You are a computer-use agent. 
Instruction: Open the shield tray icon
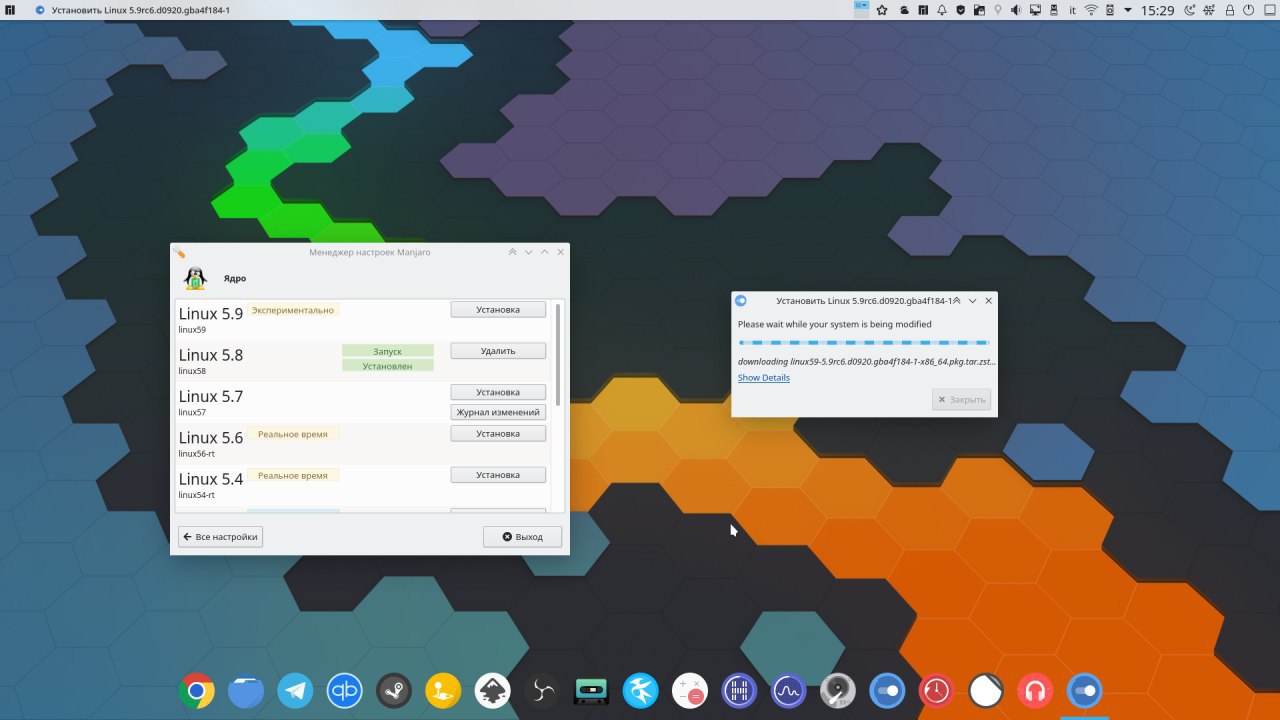[x=960, y=10]
